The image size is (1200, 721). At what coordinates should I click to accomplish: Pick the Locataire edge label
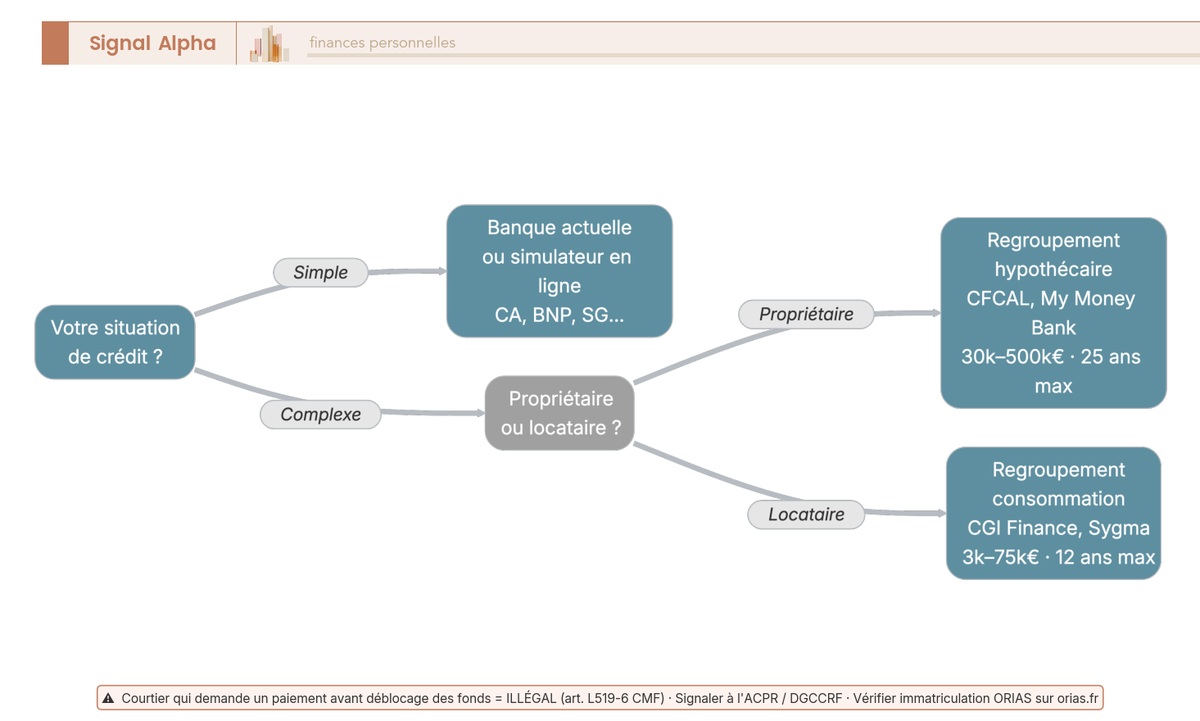(806, 515)
